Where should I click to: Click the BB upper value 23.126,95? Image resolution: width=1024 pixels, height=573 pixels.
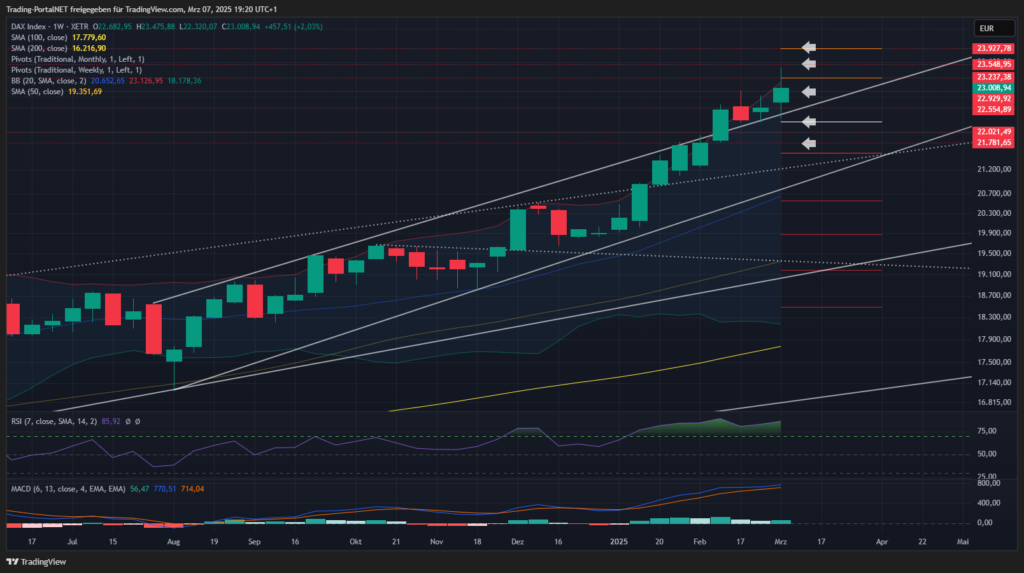(146, 81)
